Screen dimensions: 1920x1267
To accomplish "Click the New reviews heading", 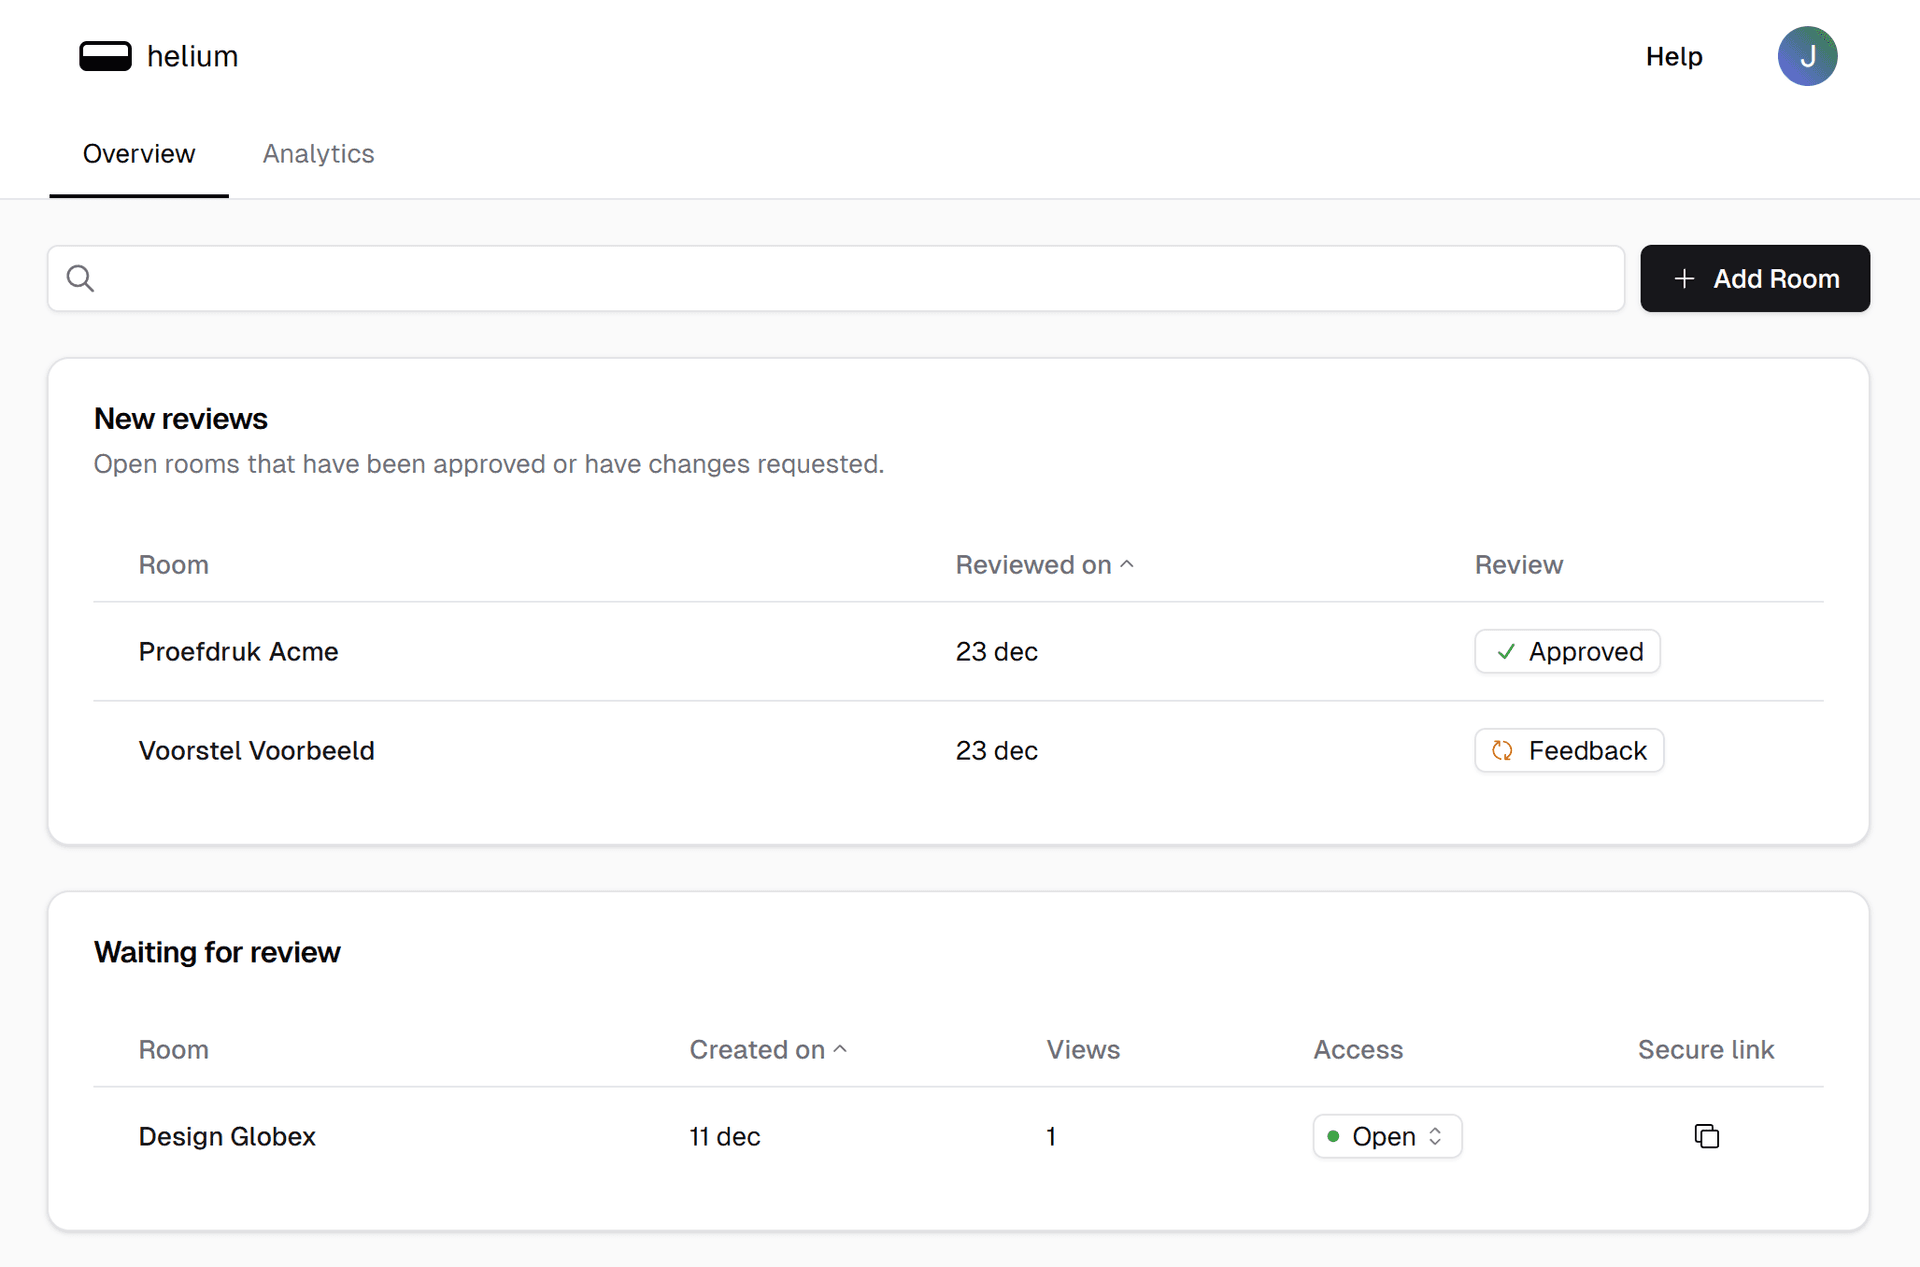I will (x=180, y=418).
